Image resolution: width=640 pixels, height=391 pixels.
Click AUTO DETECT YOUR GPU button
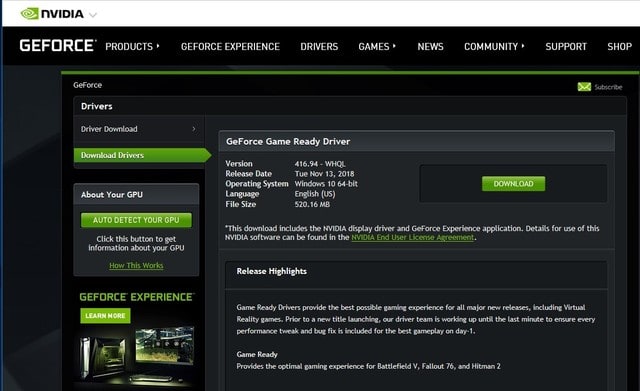[136, 220]
